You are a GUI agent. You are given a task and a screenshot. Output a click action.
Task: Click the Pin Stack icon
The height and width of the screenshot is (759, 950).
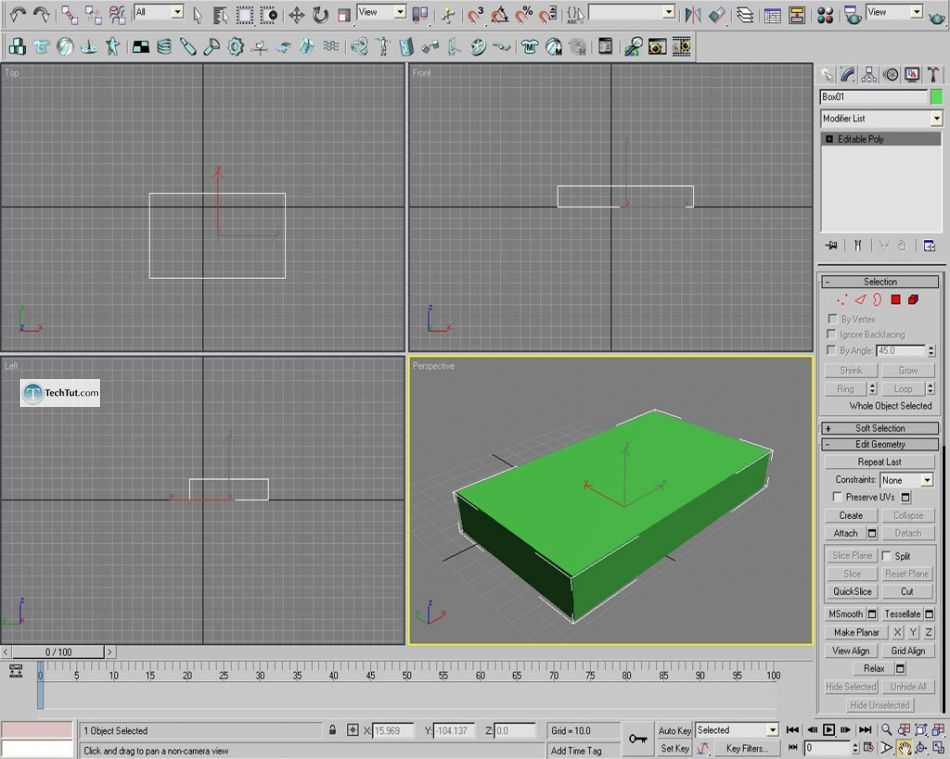pos(831,245)
